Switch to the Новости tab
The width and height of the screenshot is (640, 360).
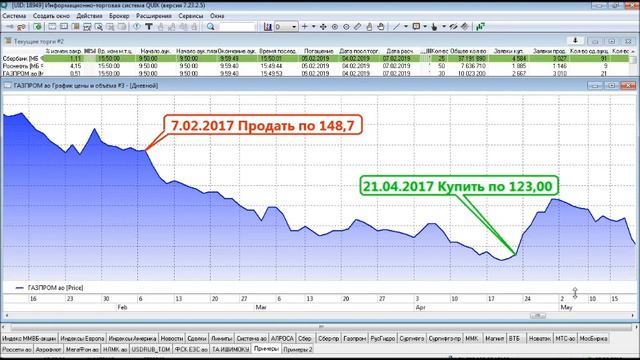click(171, 338)
